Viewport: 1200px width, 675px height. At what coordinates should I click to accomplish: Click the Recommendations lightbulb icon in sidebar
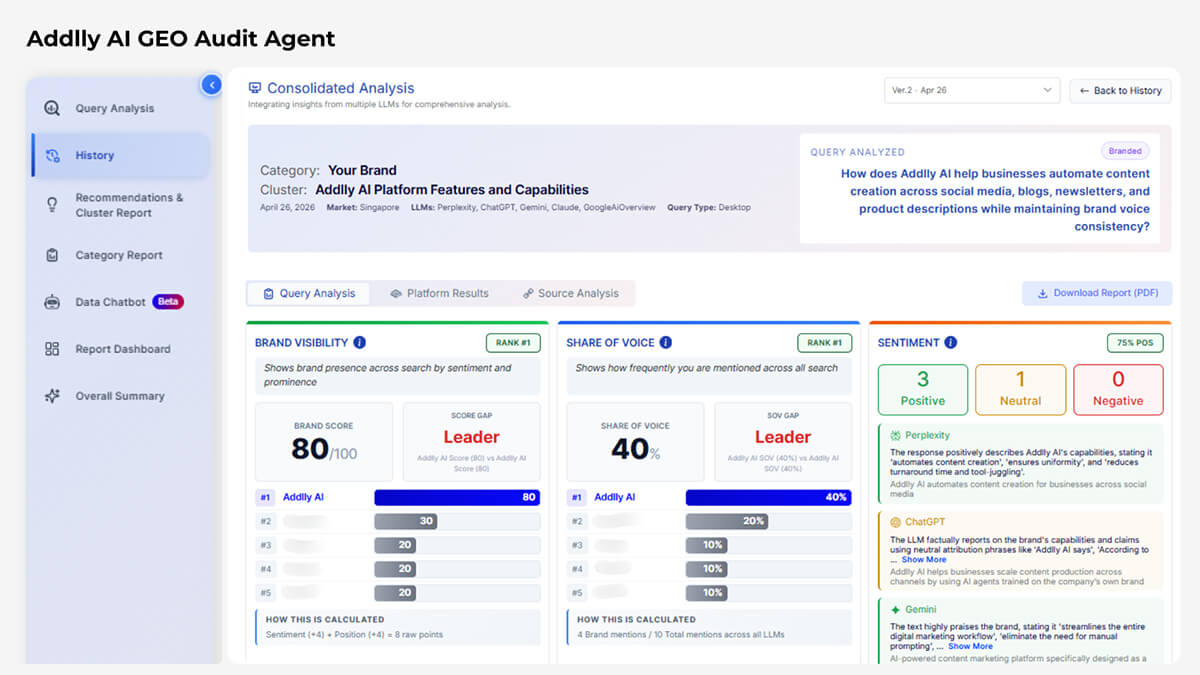(52, 204)
